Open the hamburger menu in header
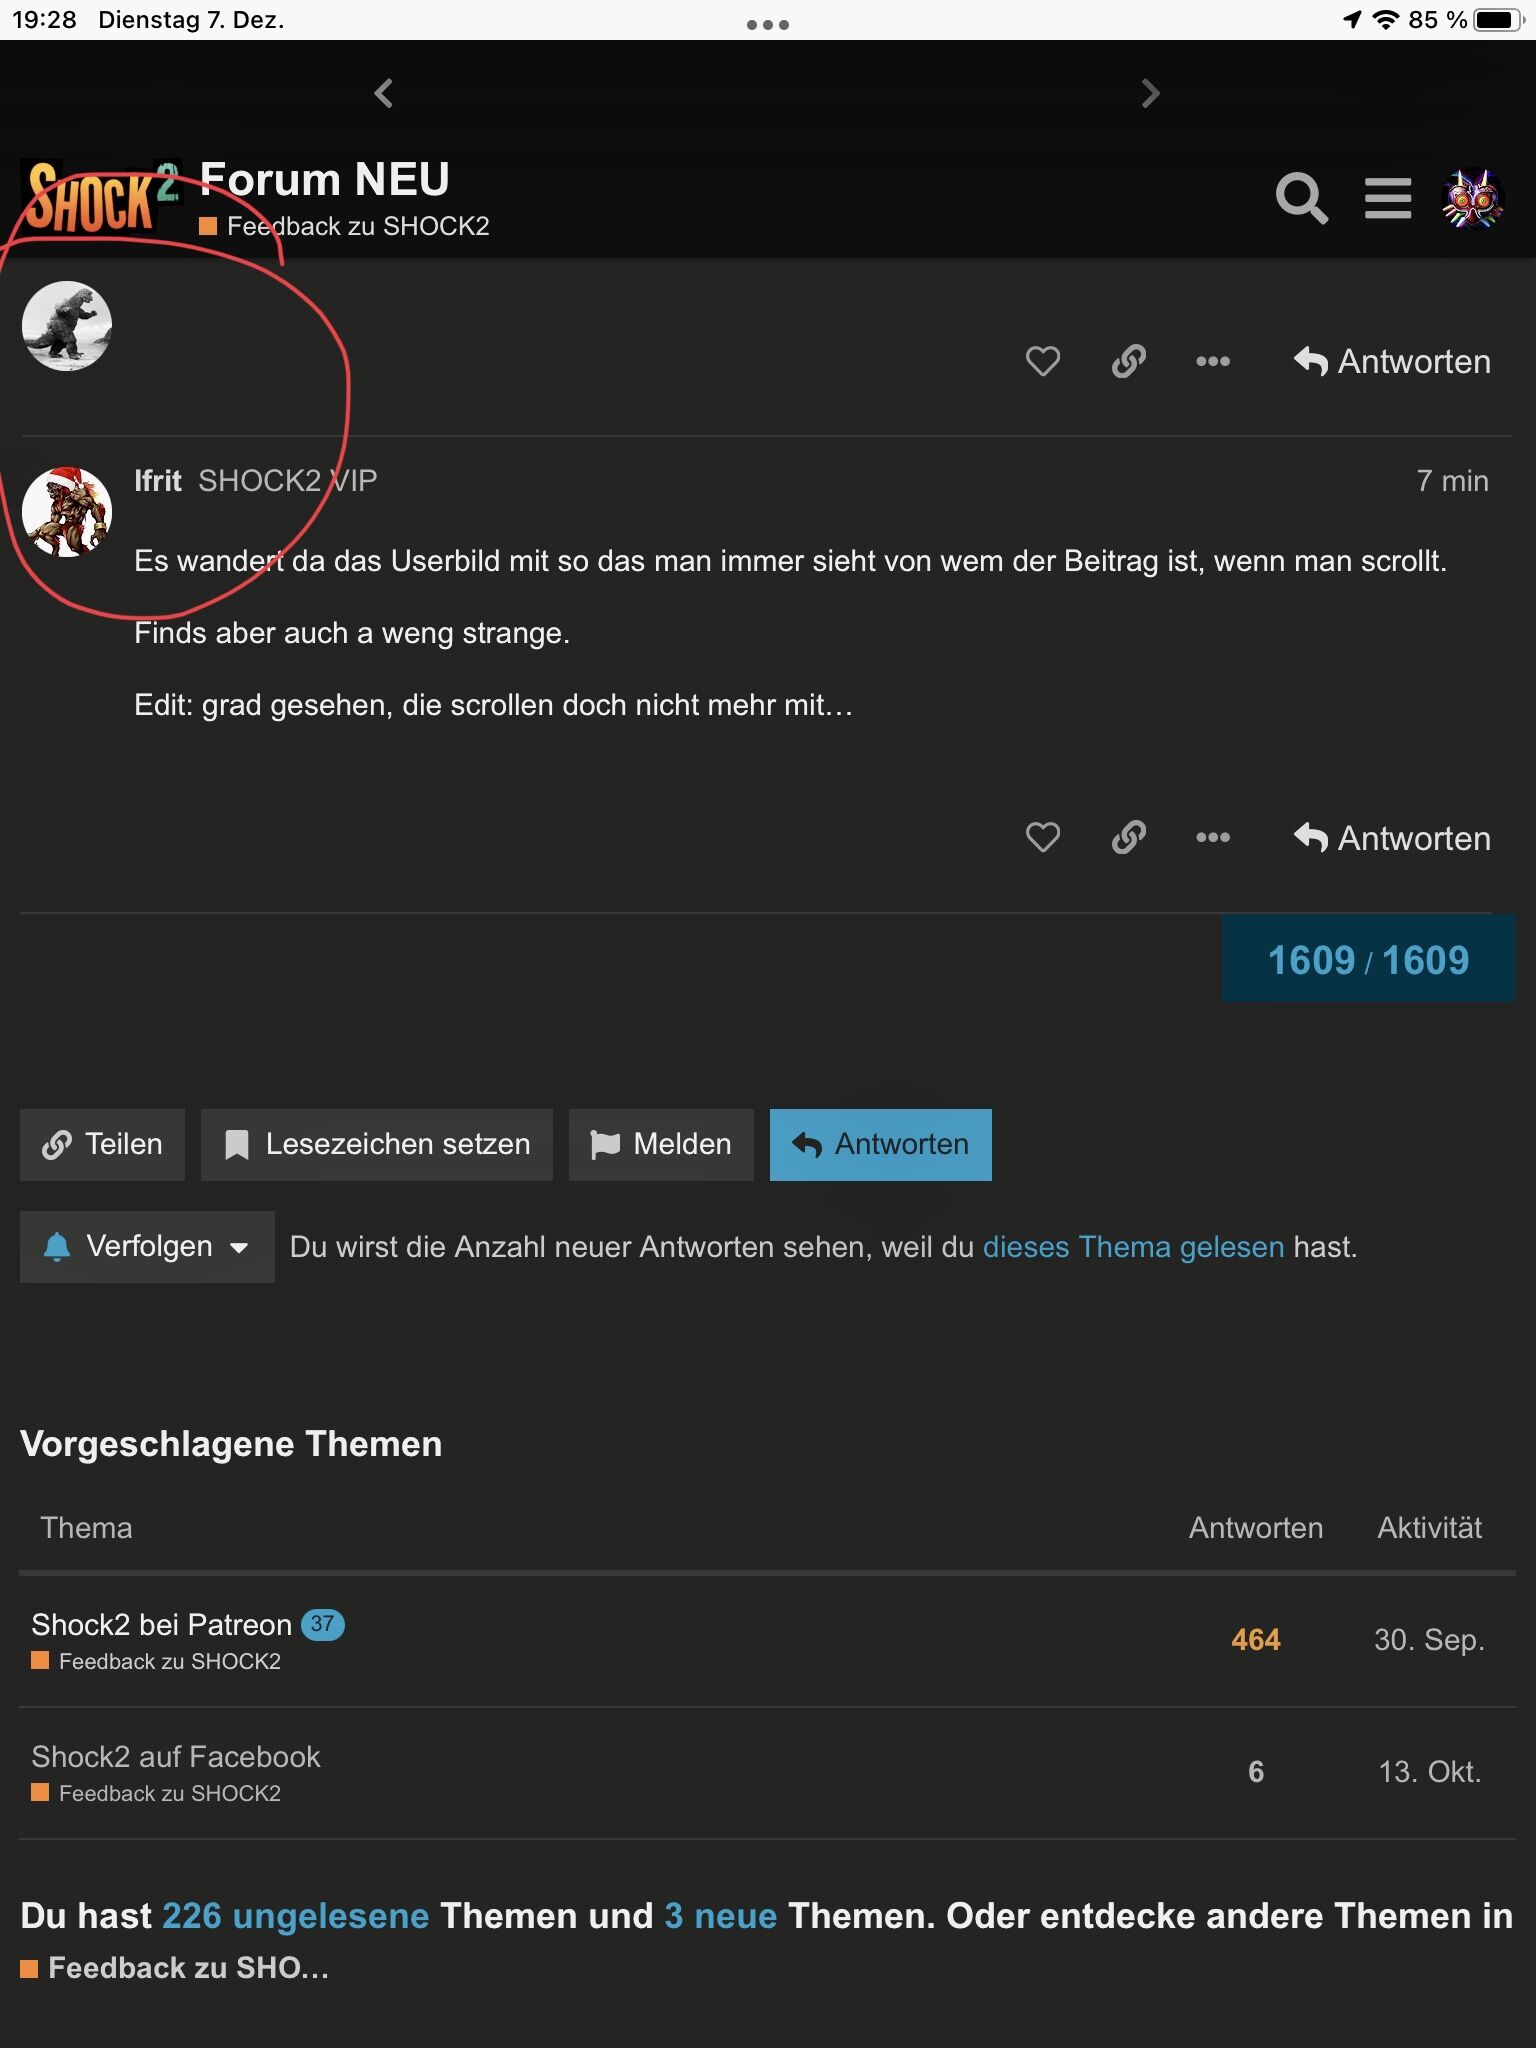 click(x=1388, y=198)
